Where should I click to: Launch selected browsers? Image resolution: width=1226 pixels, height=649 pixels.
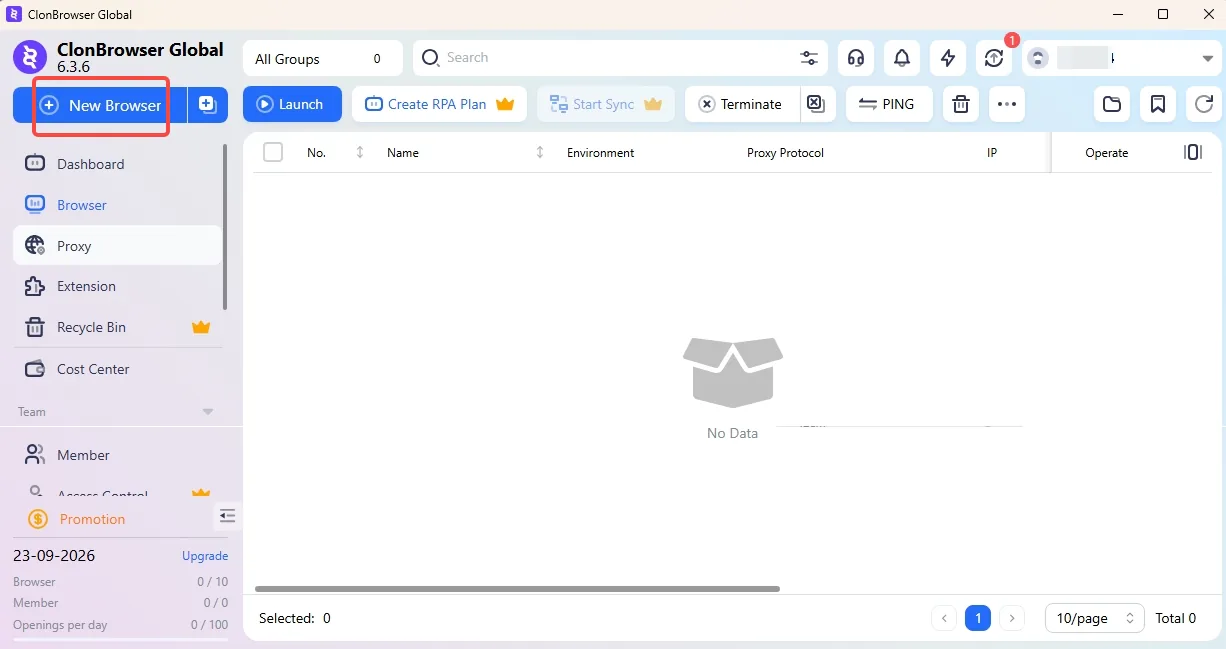292,104
